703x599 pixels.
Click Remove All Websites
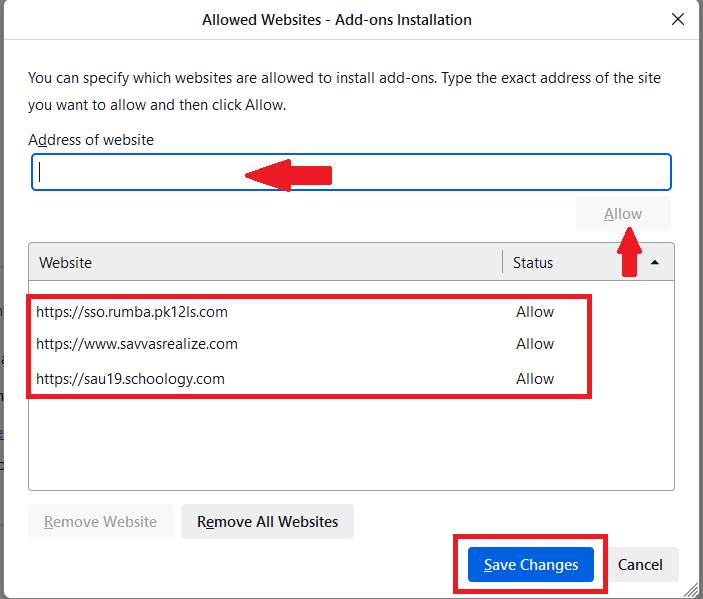coord(267,521)
